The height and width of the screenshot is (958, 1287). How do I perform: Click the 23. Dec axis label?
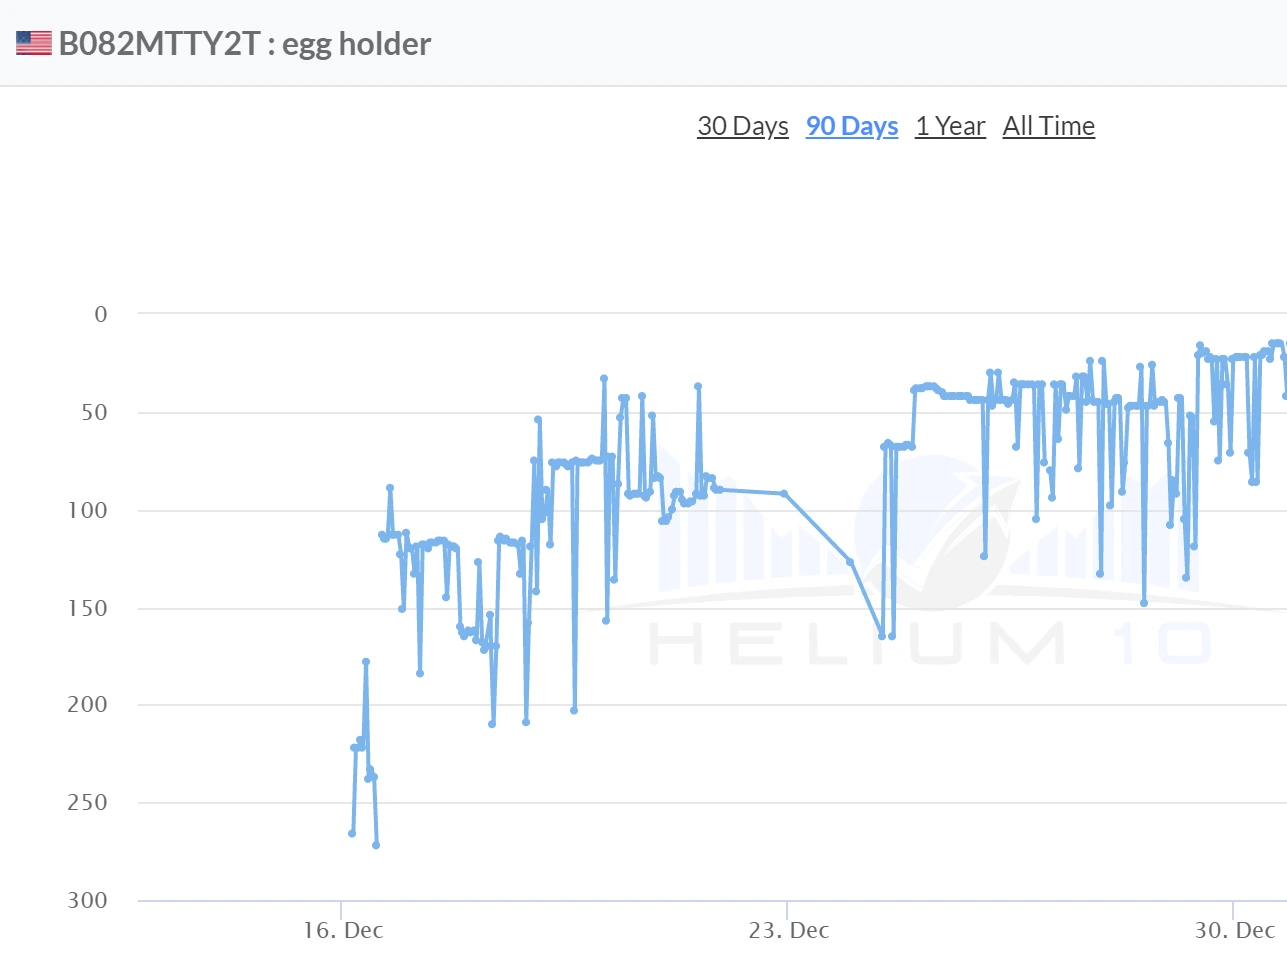(x=789, y=930)
